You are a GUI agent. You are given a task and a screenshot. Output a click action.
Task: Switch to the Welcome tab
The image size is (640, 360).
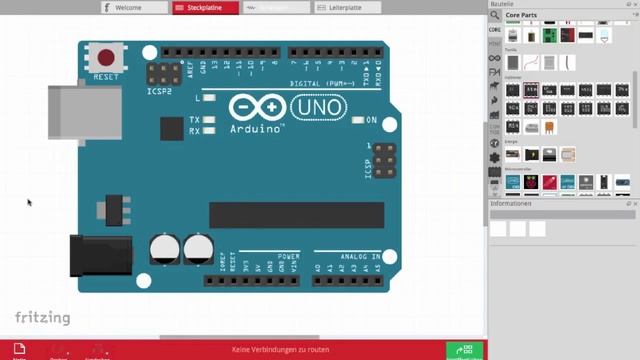coord(135,8)
